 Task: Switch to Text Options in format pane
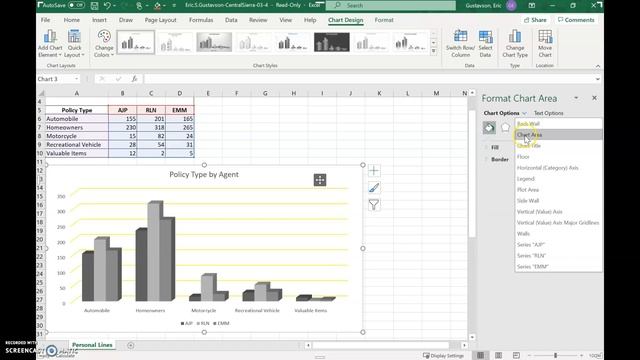tap(548, 113)
